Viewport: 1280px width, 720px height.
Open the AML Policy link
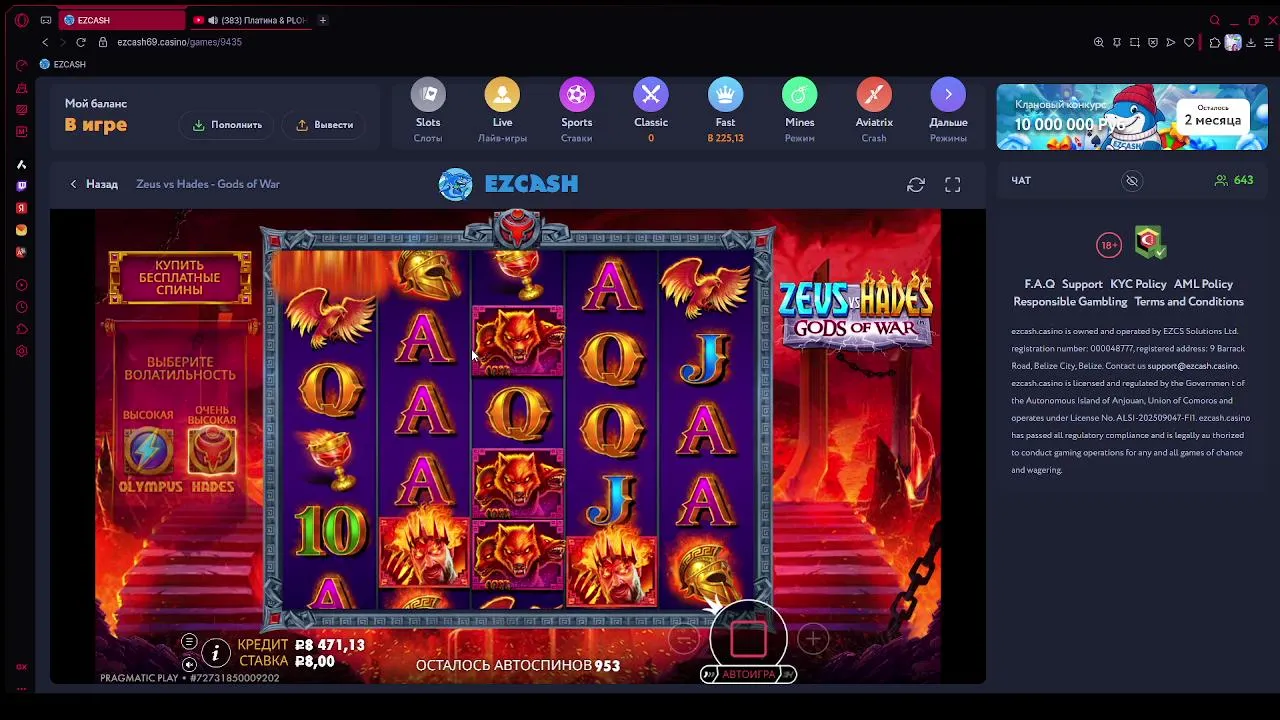click(x=1203, y=284)
